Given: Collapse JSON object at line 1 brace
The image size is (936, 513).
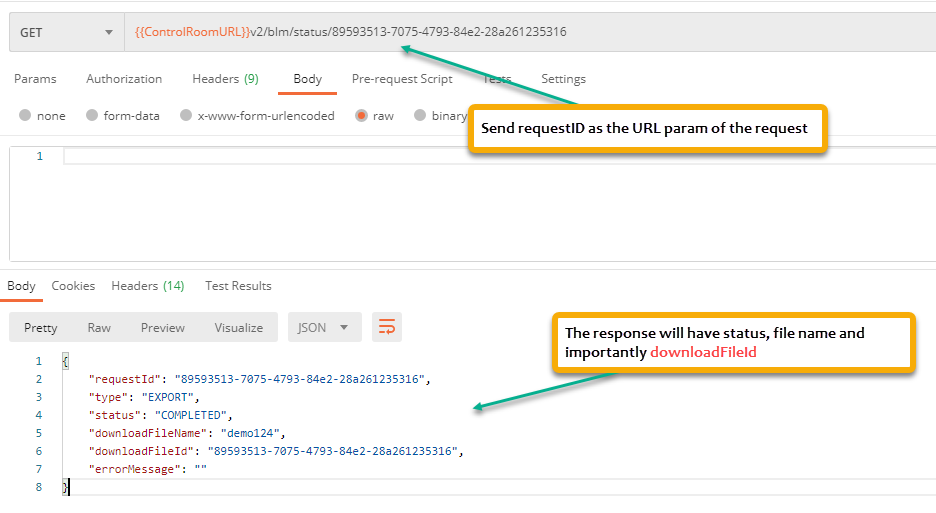Looking at the screenshot, I should 65,361.
